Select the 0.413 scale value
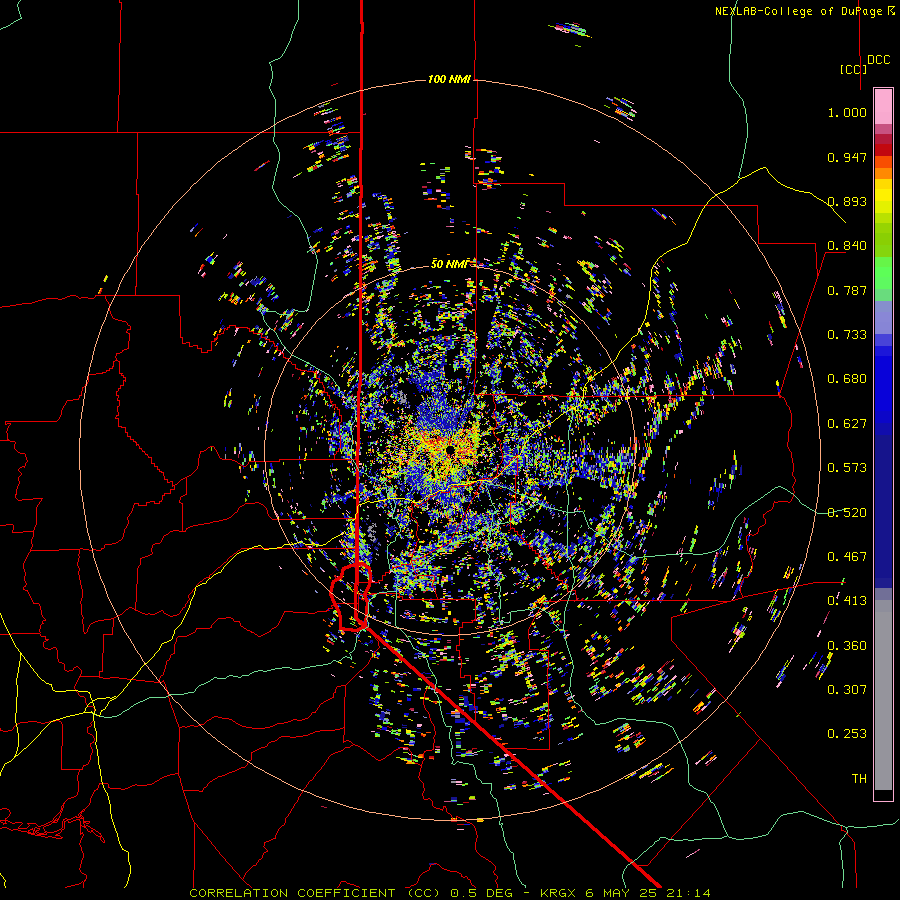 (847, 601)
